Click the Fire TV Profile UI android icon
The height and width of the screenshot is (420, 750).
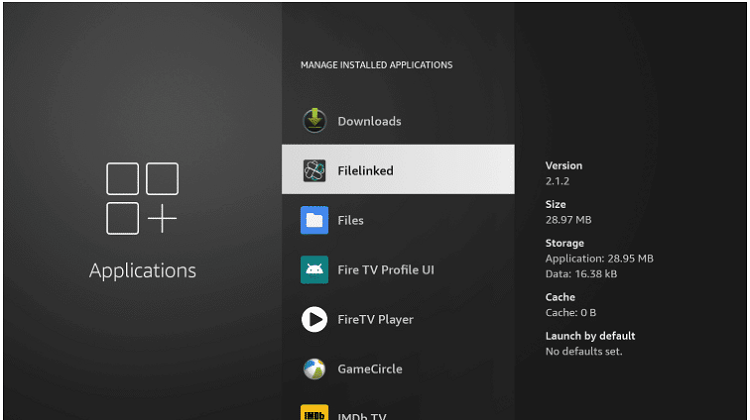pos(314,270)
